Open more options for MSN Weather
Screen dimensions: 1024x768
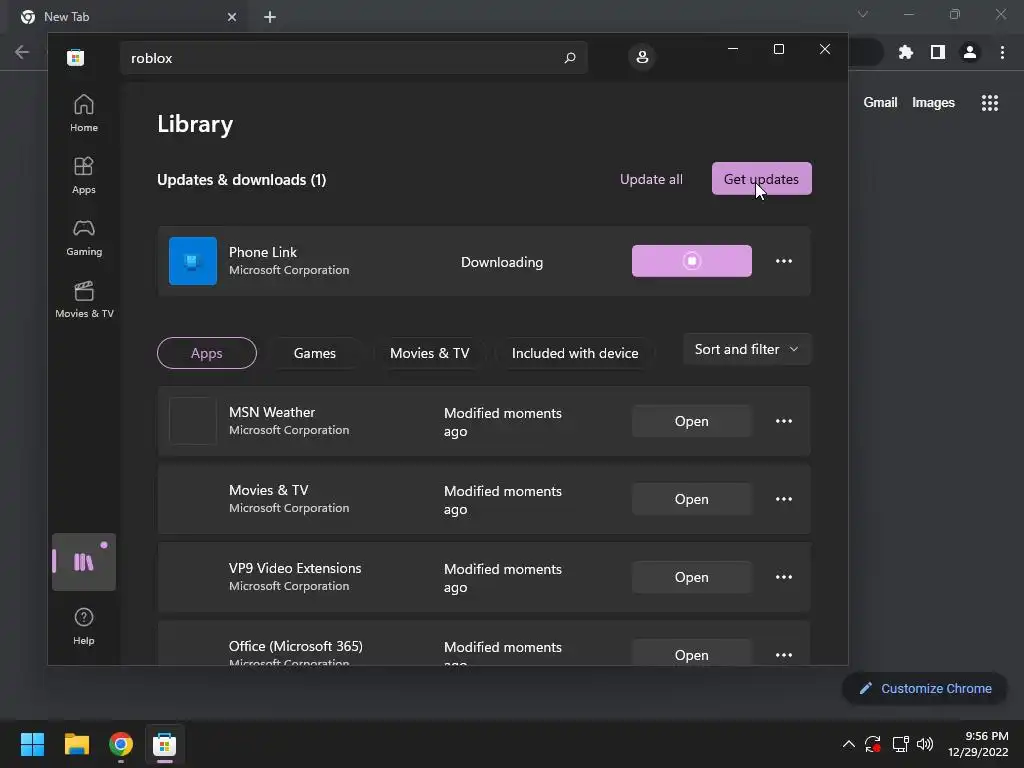pyautogui.click(x=784, y=421)
